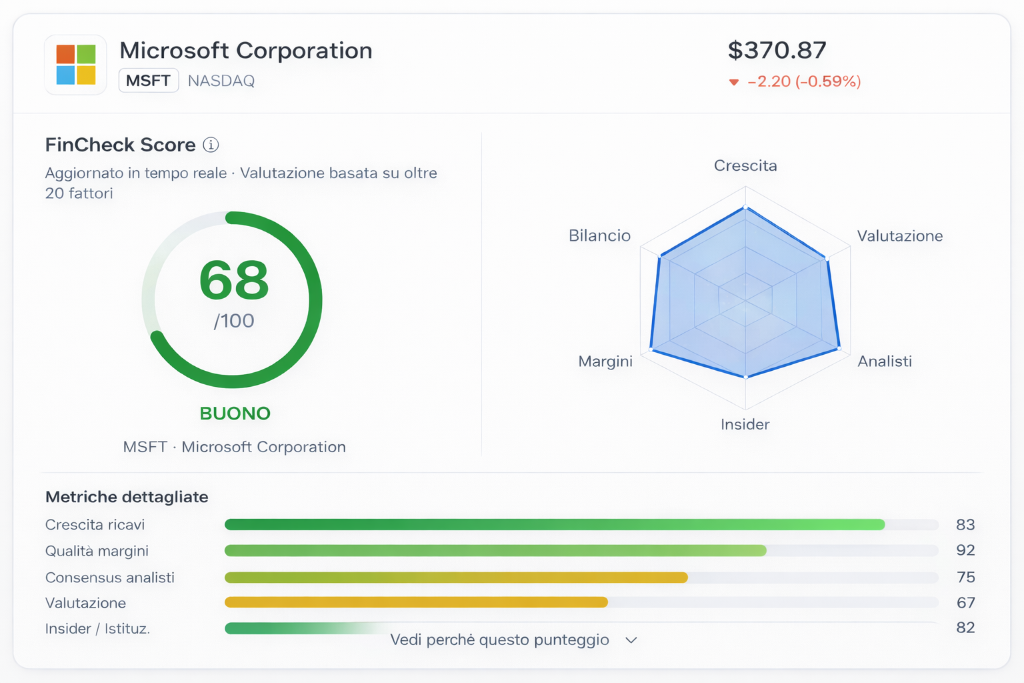Open the FinCheck Score info icon
This screenshot has width=1024, height=683.
[211, 144]
